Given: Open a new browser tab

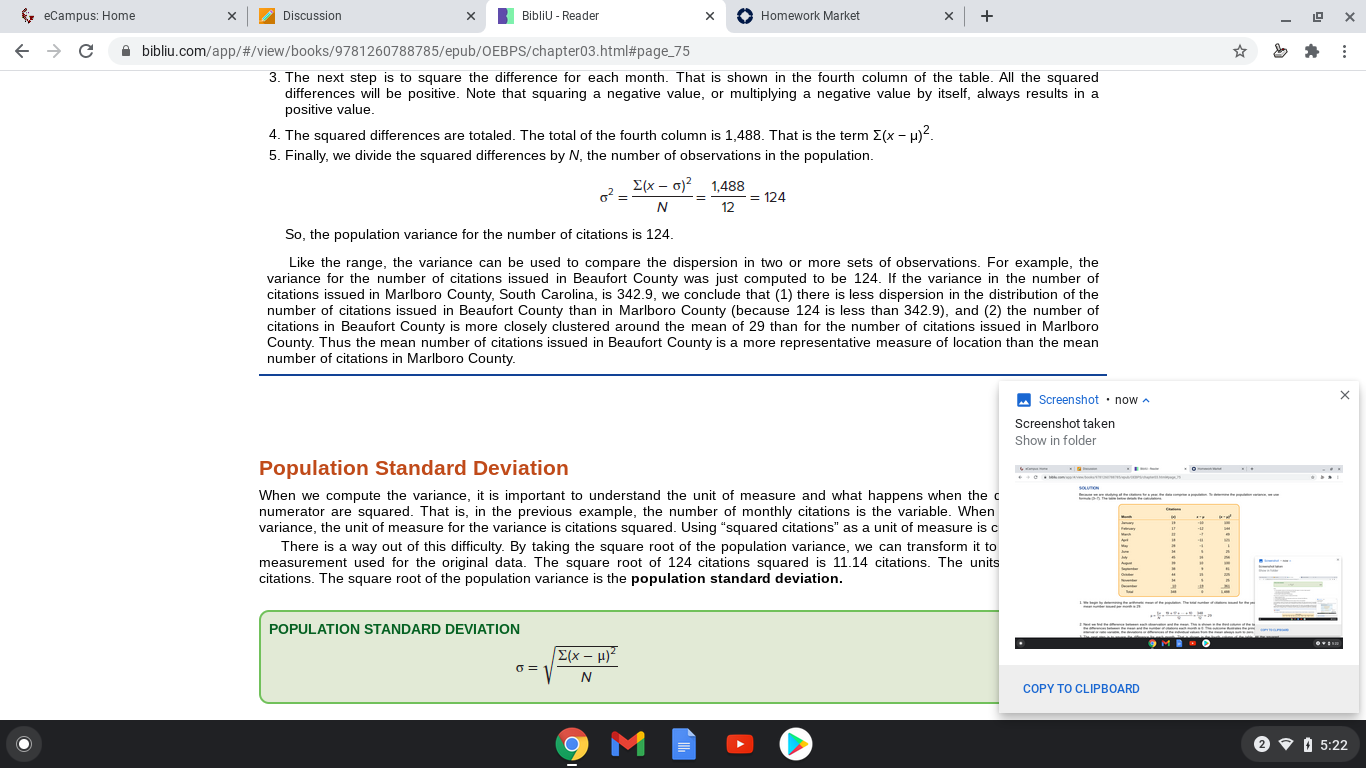Looking at the screenshot, I should tap(986, 16).
